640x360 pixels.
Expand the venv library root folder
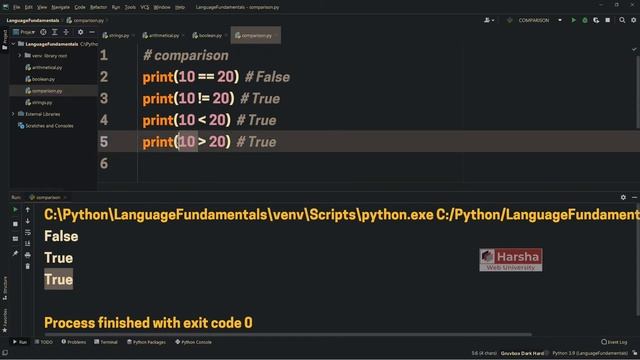pyautogui.click(x=19, y=56)
